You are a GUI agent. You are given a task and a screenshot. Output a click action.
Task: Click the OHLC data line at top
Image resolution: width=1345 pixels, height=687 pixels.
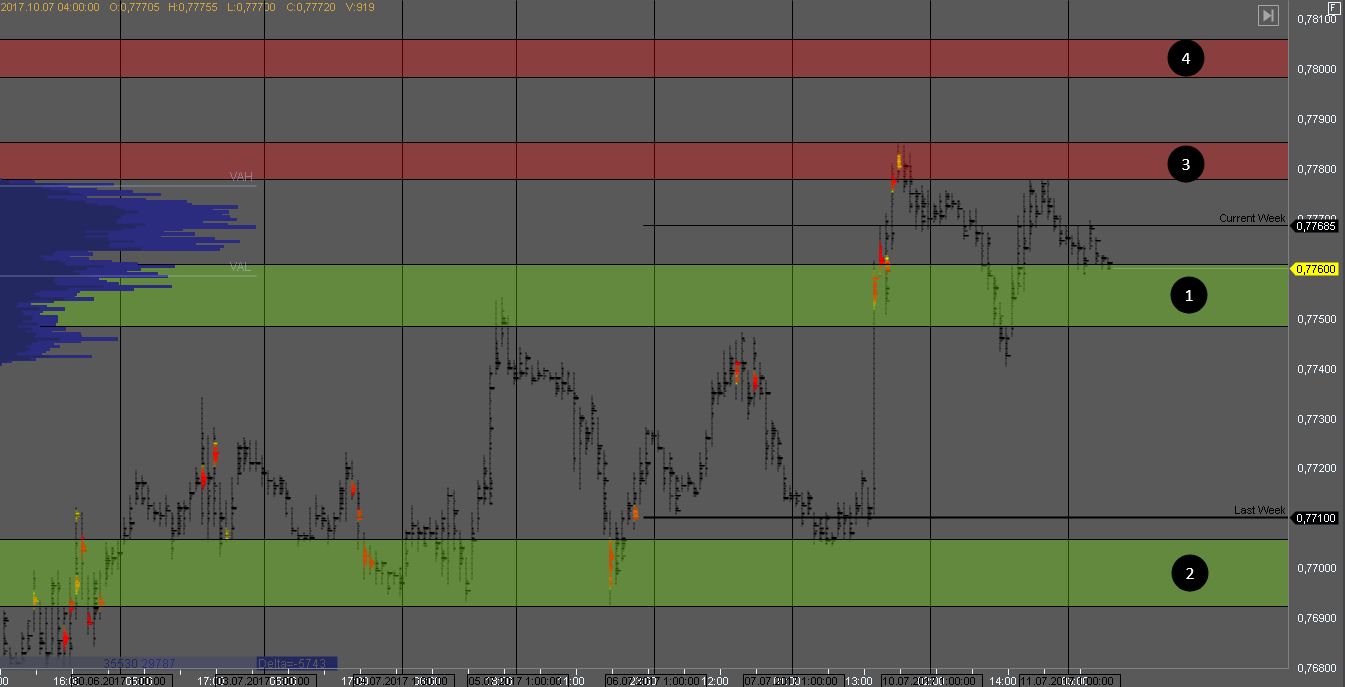[x=188, y=7]
